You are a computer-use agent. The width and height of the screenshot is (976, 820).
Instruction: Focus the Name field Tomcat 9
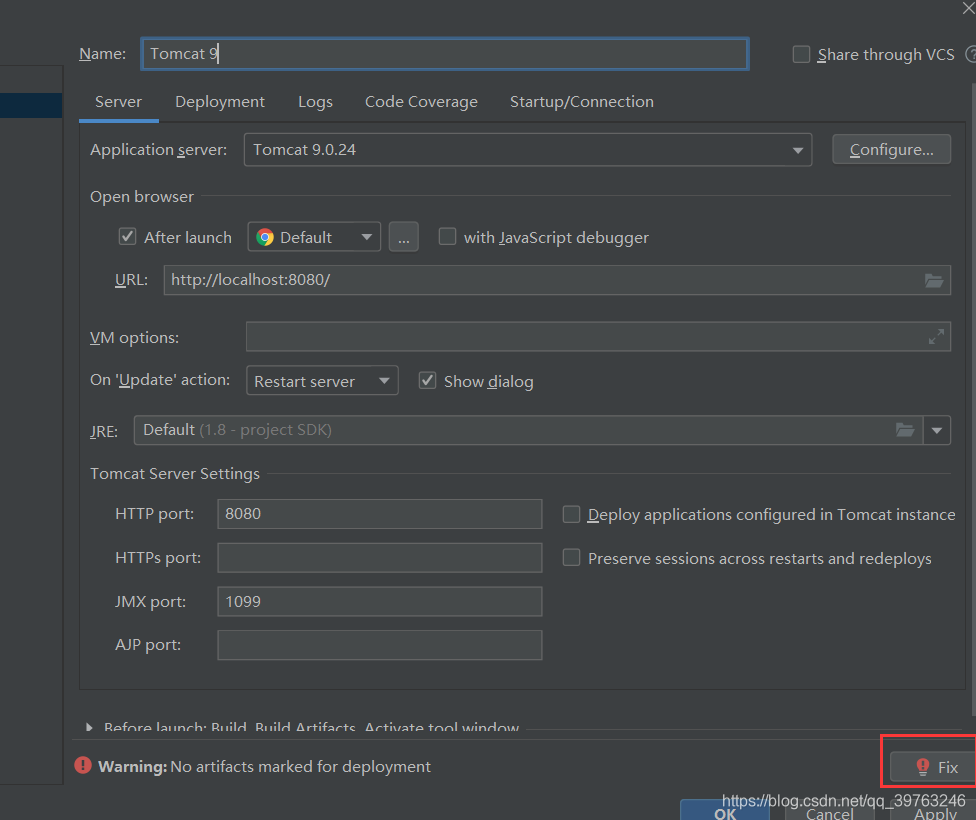pyautogui.click(x=445, y=54)
